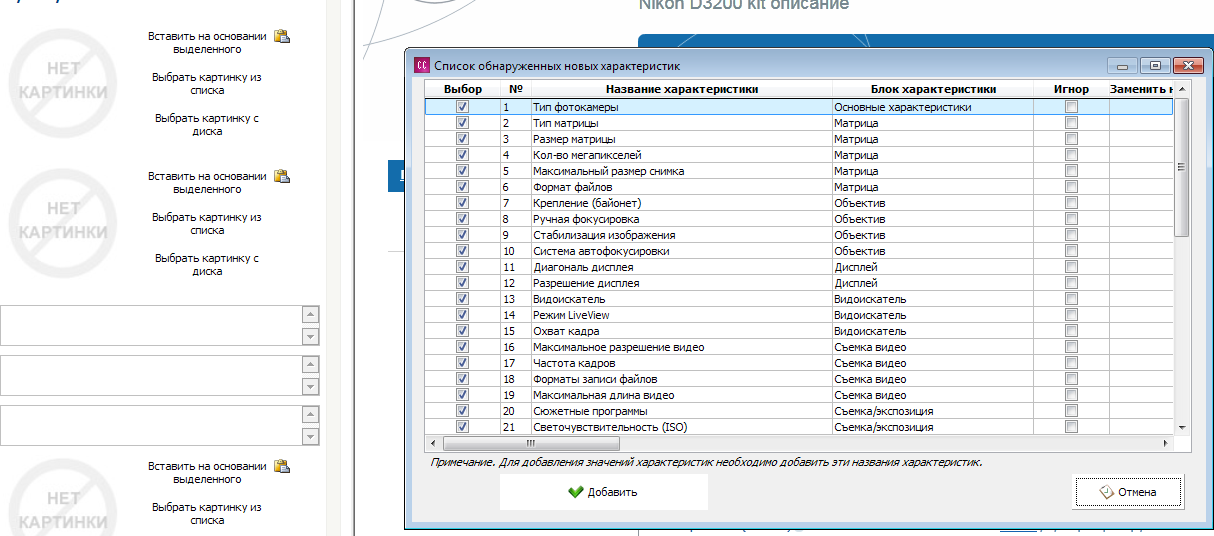Select Светочувствительность (ISO) cell

tap(681, 427)
